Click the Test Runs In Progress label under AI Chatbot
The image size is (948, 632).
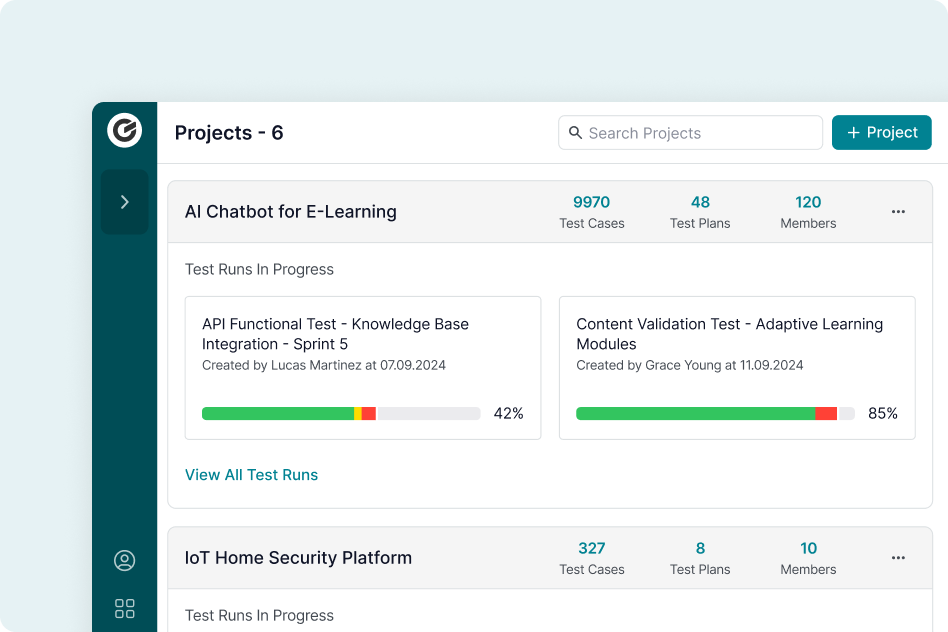tap(259, 270)
